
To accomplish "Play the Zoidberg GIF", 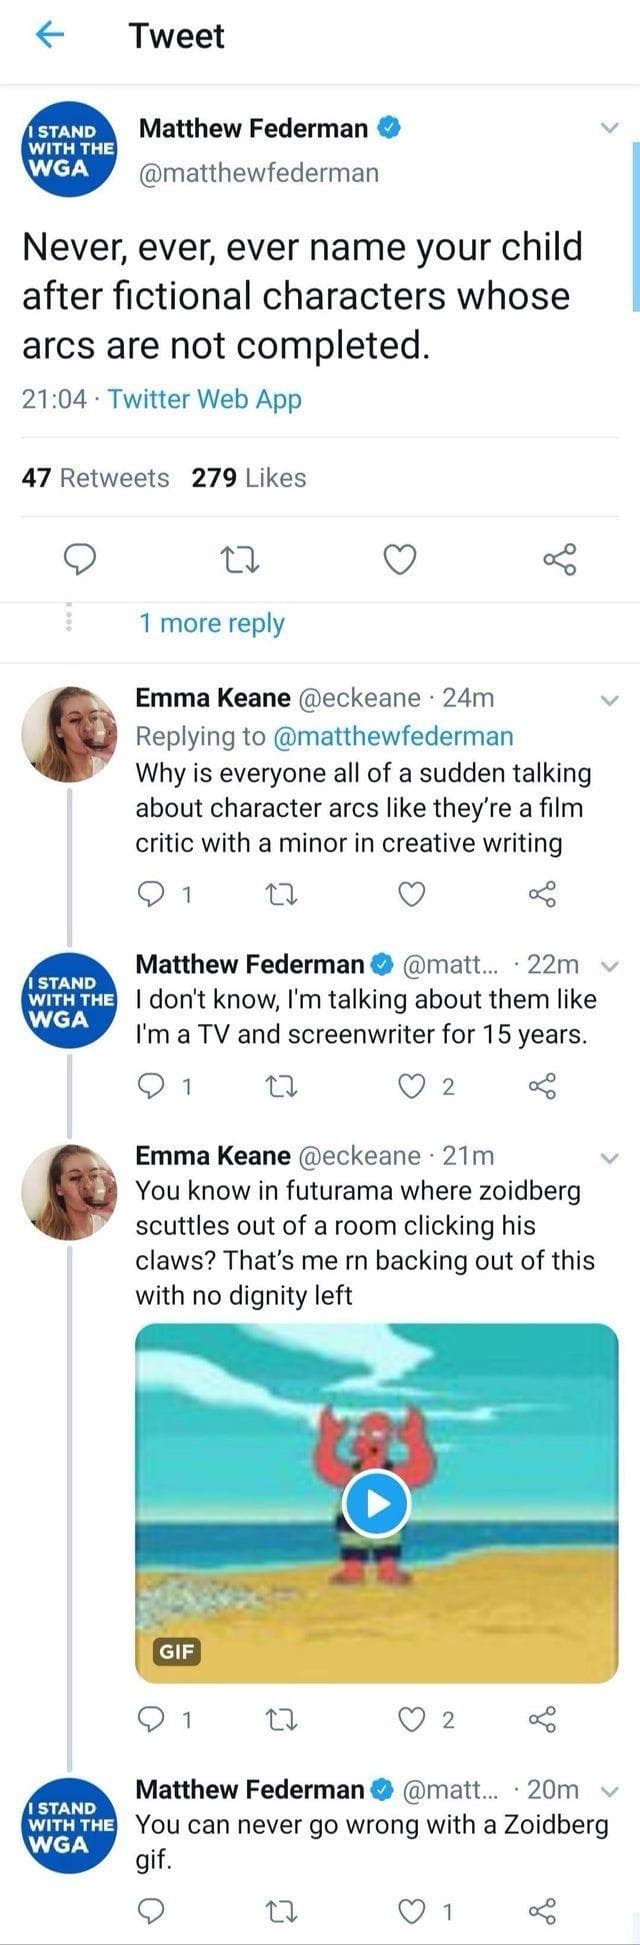I will click(x=376, y=1503).
